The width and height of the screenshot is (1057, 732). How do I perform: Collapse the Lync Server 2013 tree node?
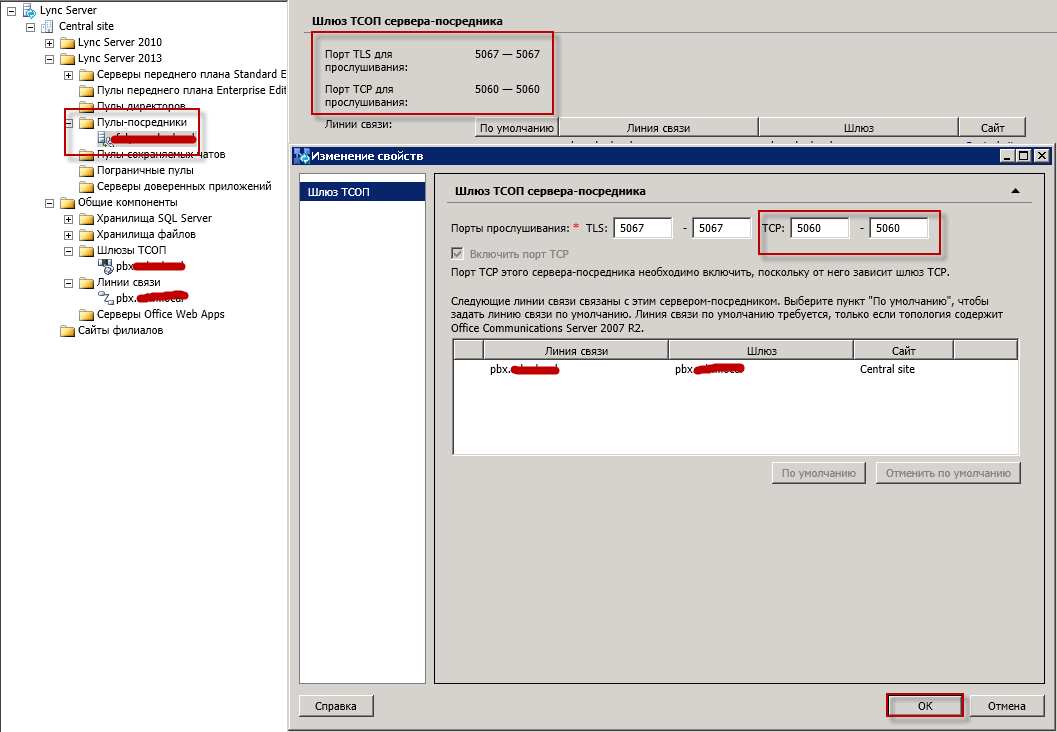(x=50, y=58)
